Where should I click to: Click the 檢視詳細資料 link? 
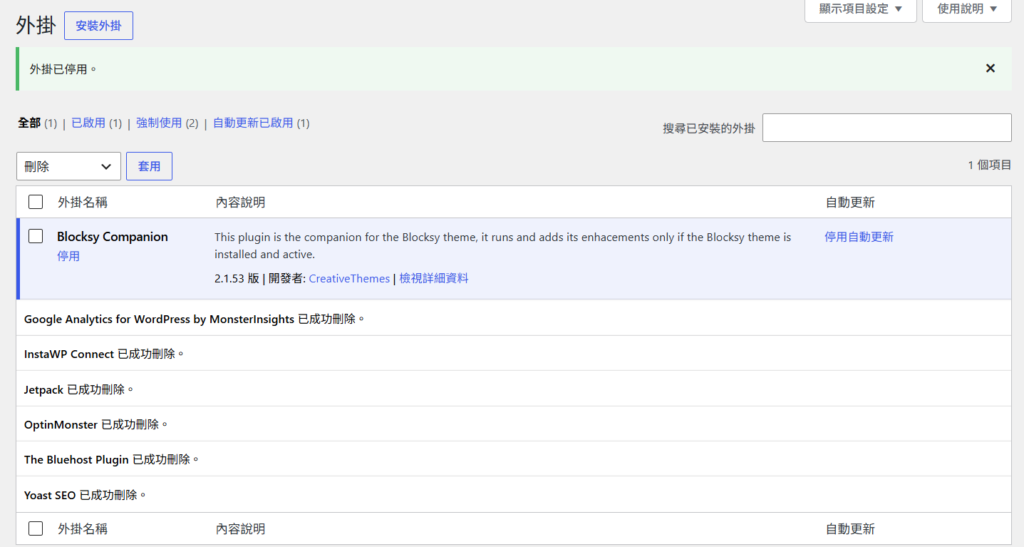pos(434,279)
